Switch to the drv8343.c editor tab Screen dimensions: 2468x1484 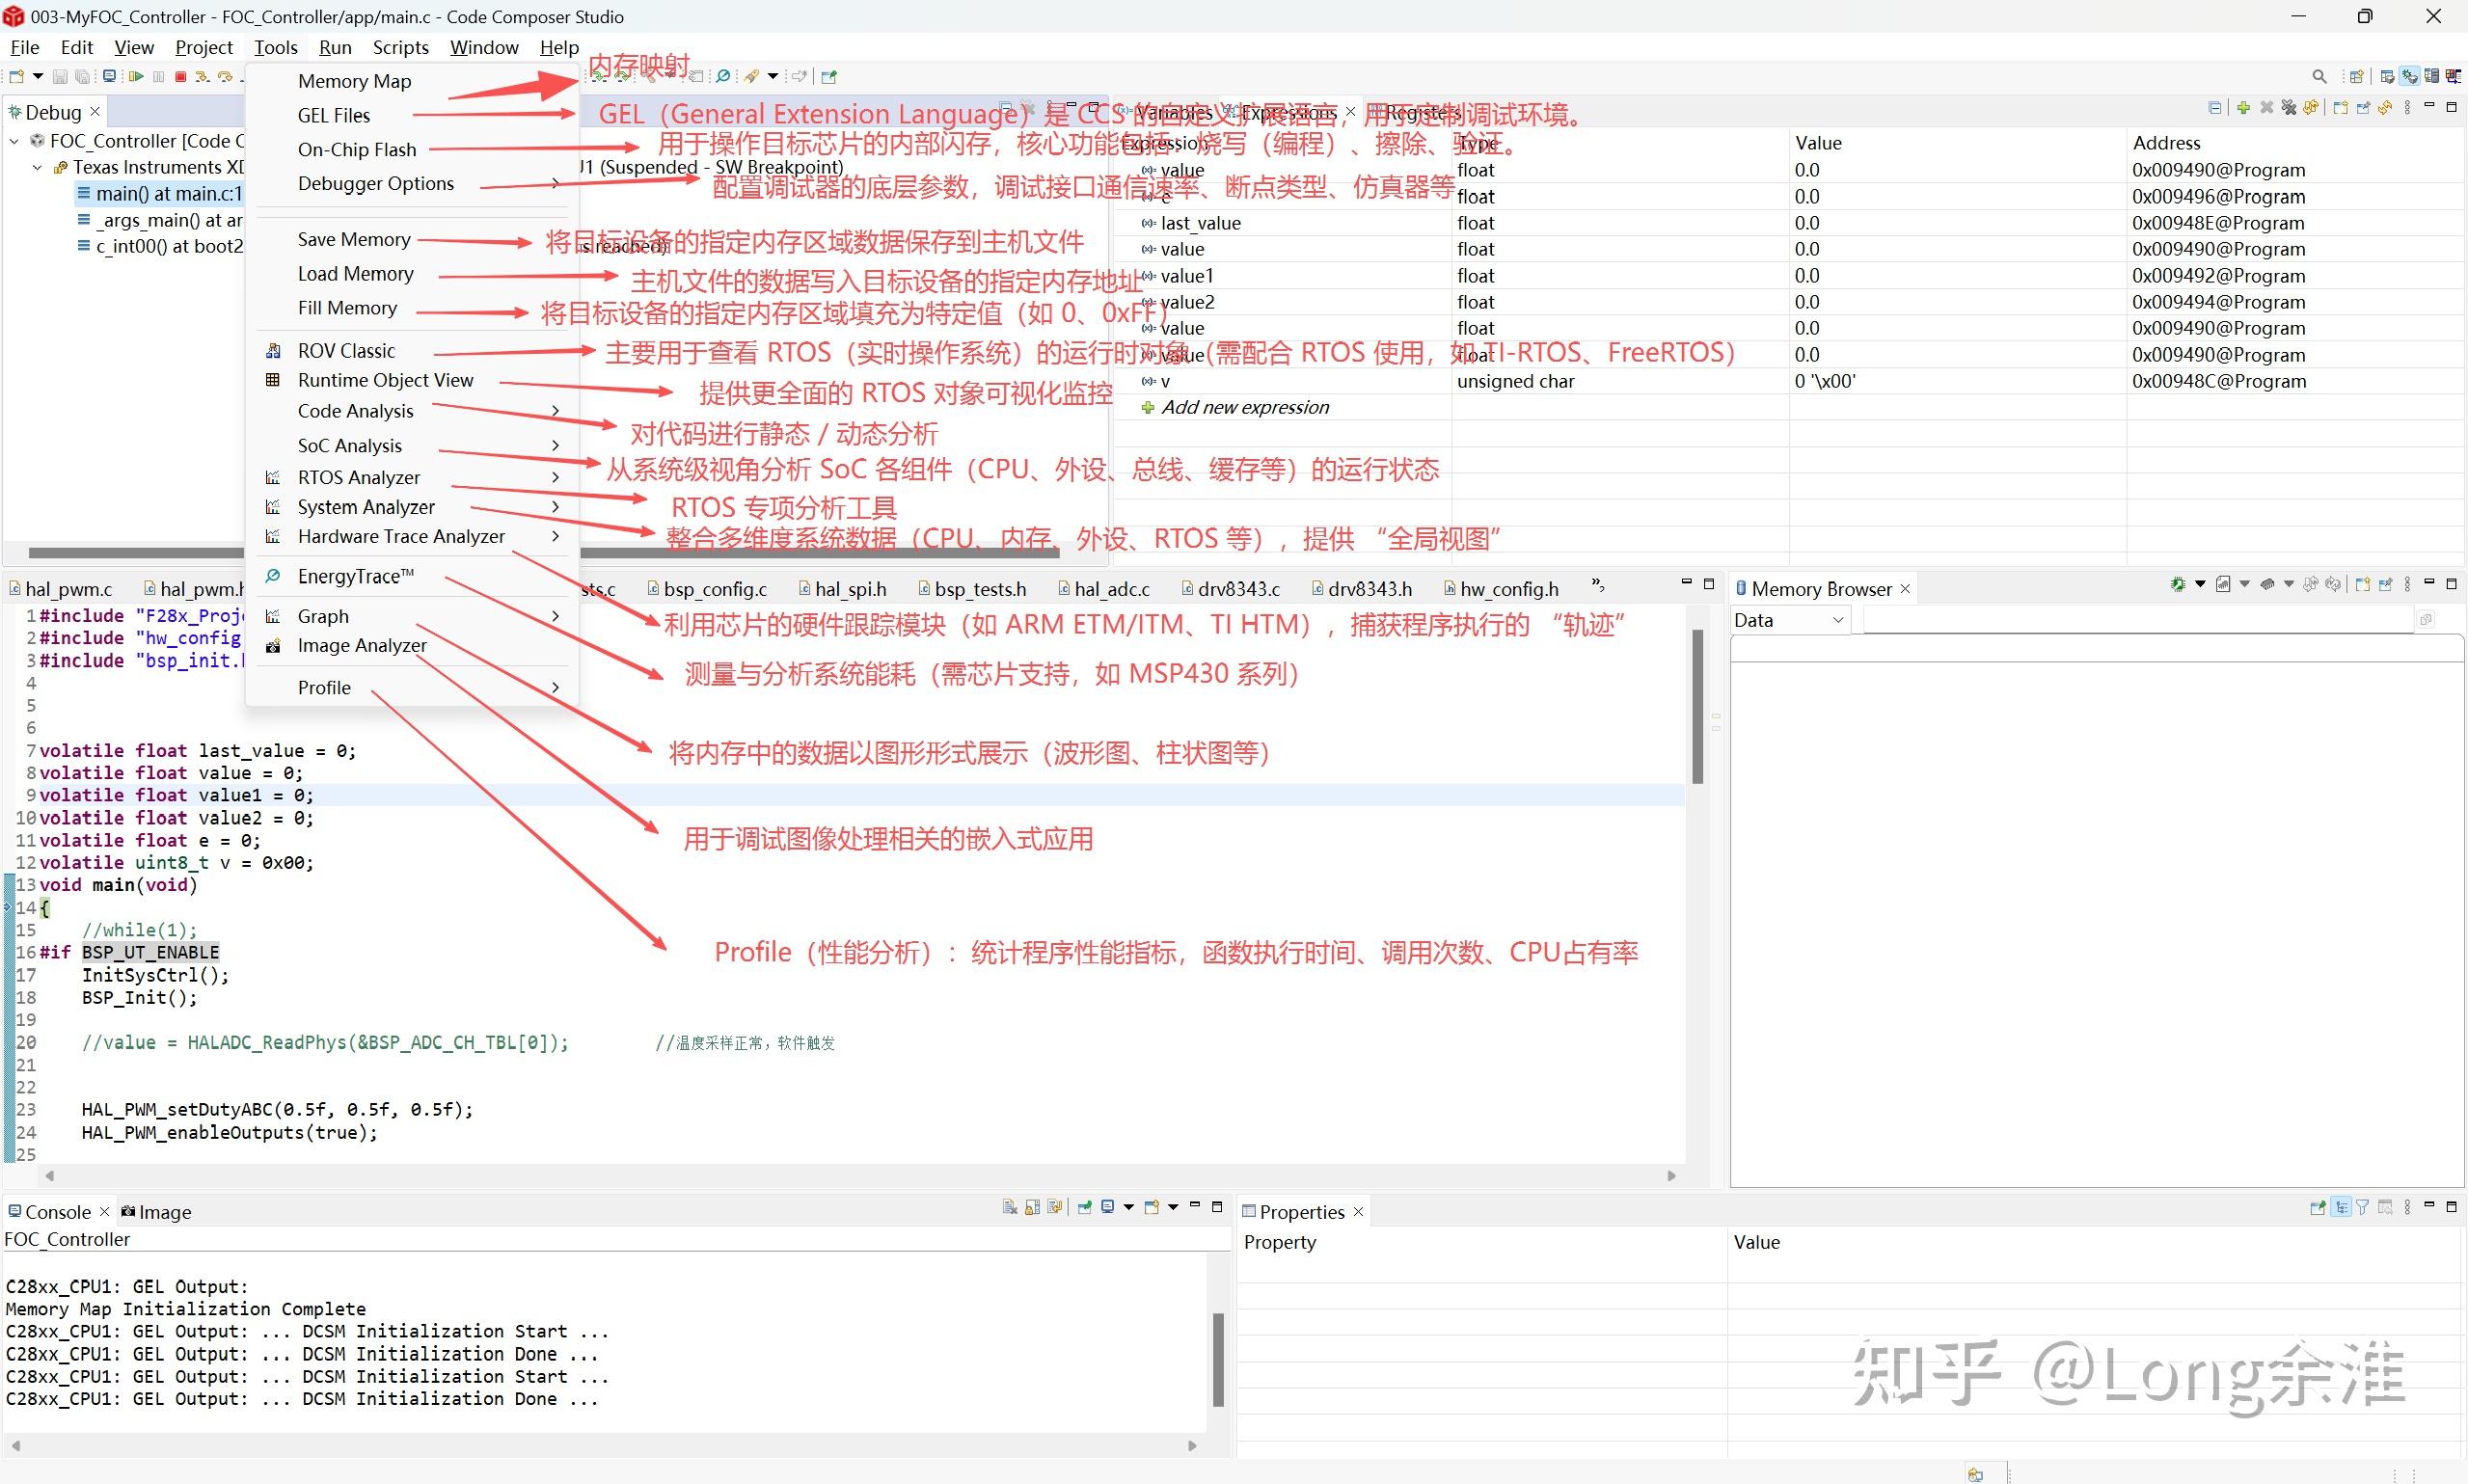1230,589
